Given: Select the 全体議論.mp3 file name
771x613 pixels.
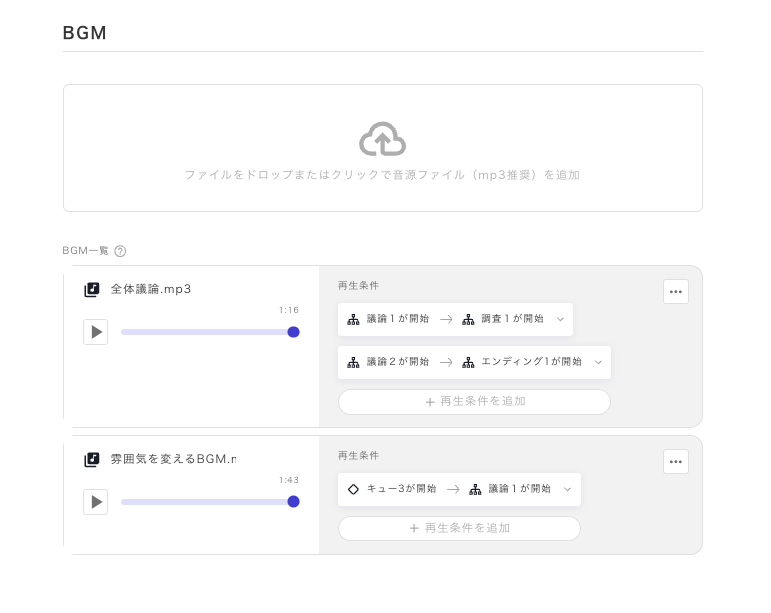Looking at the screenshot, I should 151,289.
